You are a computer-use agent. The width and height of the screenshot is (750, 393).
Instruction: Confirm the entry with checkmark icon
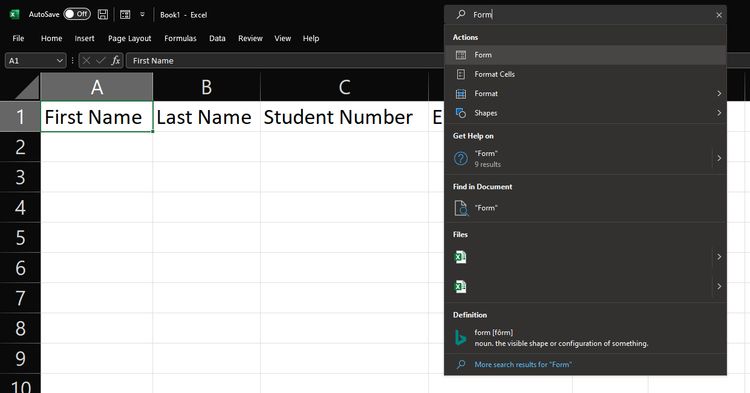coord(100,61)
